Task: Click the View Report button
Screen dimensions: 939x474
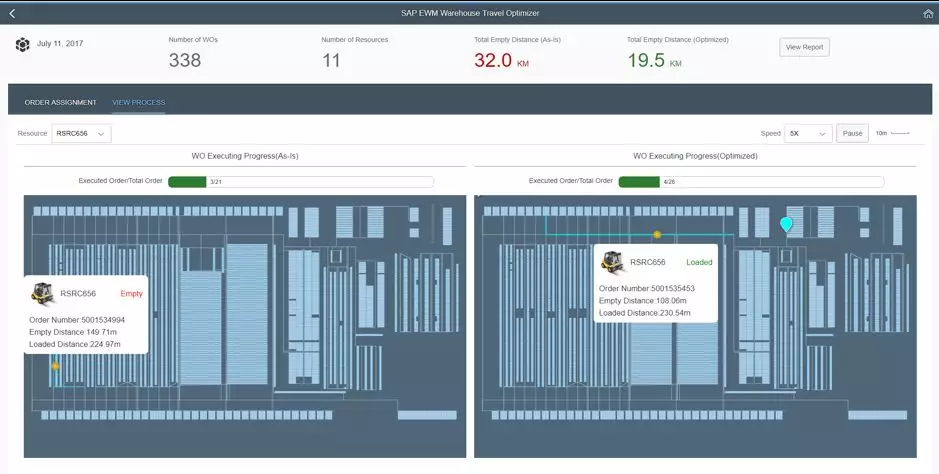Action: [804, 47]
